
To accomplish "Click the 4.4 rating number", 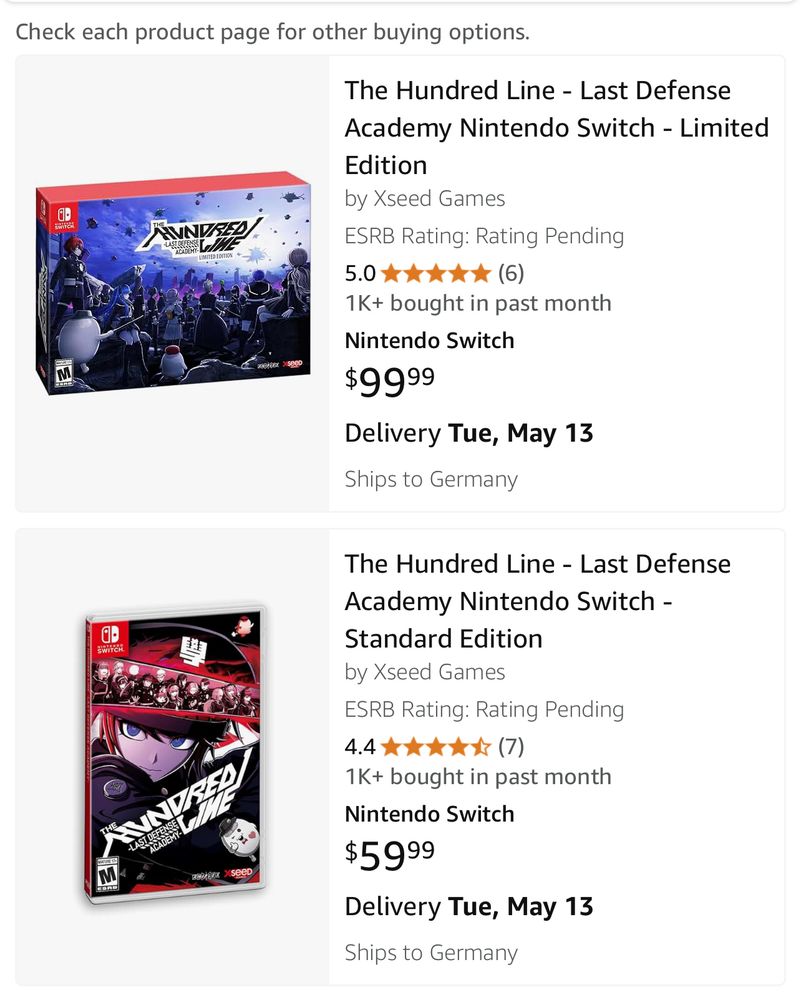I will [360, 746].
